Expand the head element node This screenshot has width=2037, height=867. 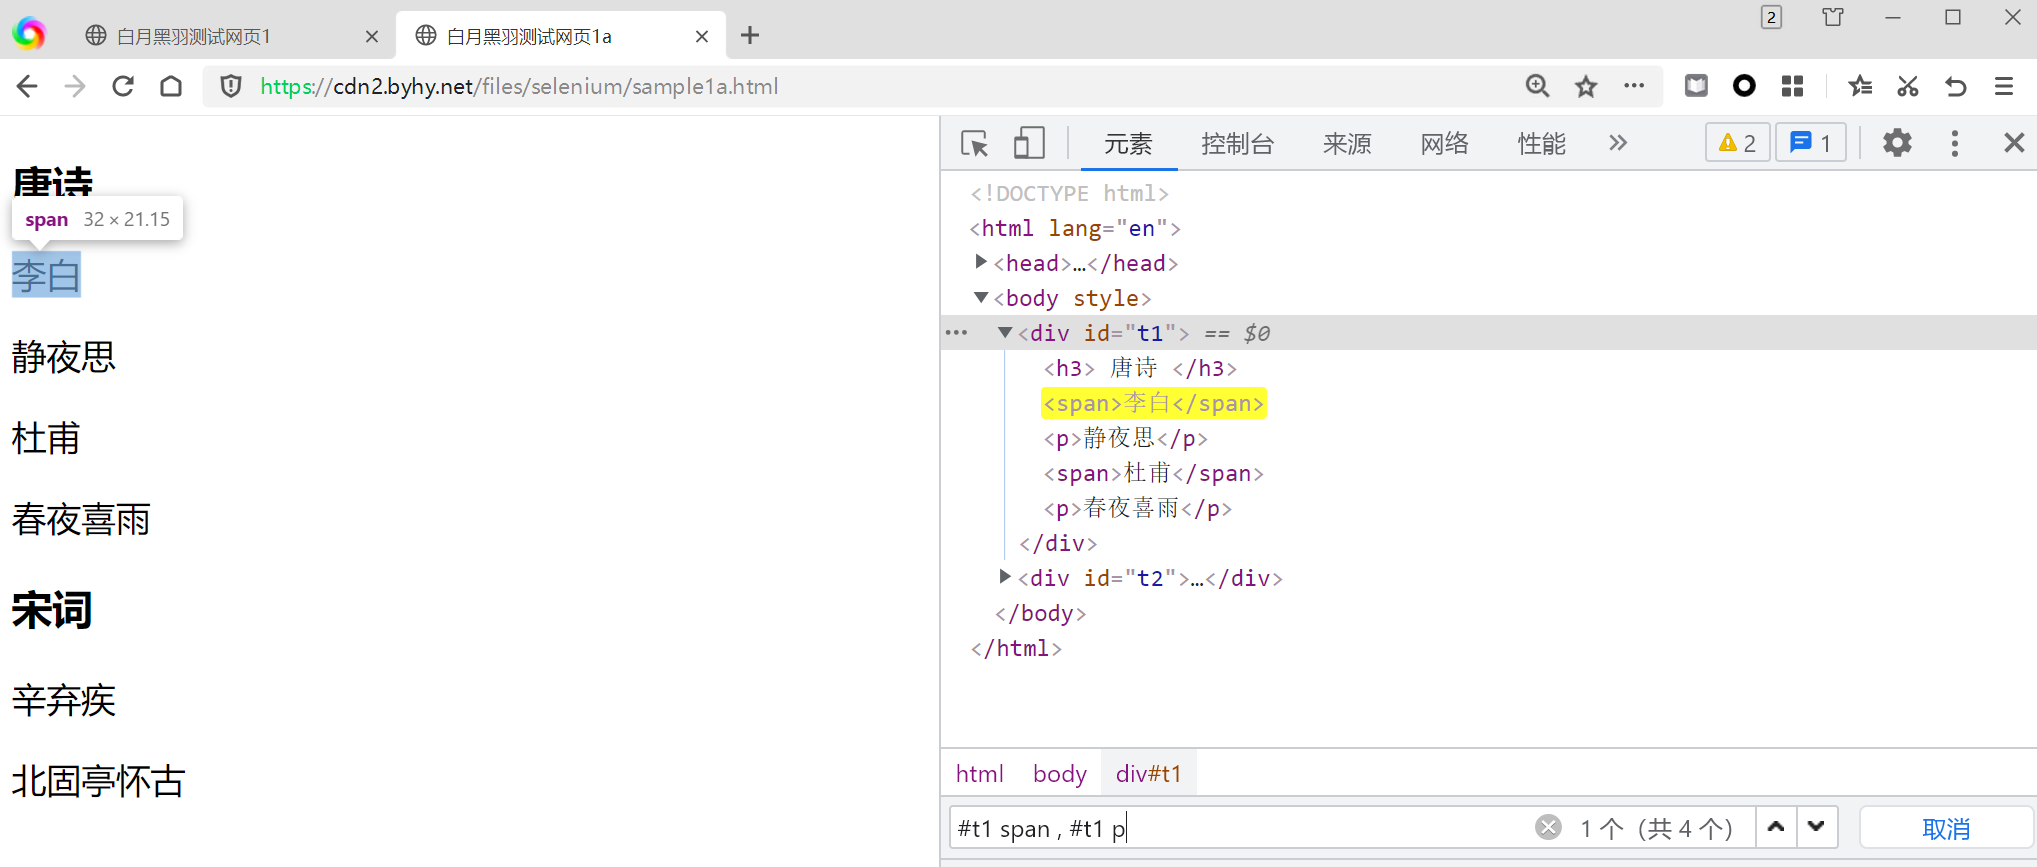(x=981, y=262)
